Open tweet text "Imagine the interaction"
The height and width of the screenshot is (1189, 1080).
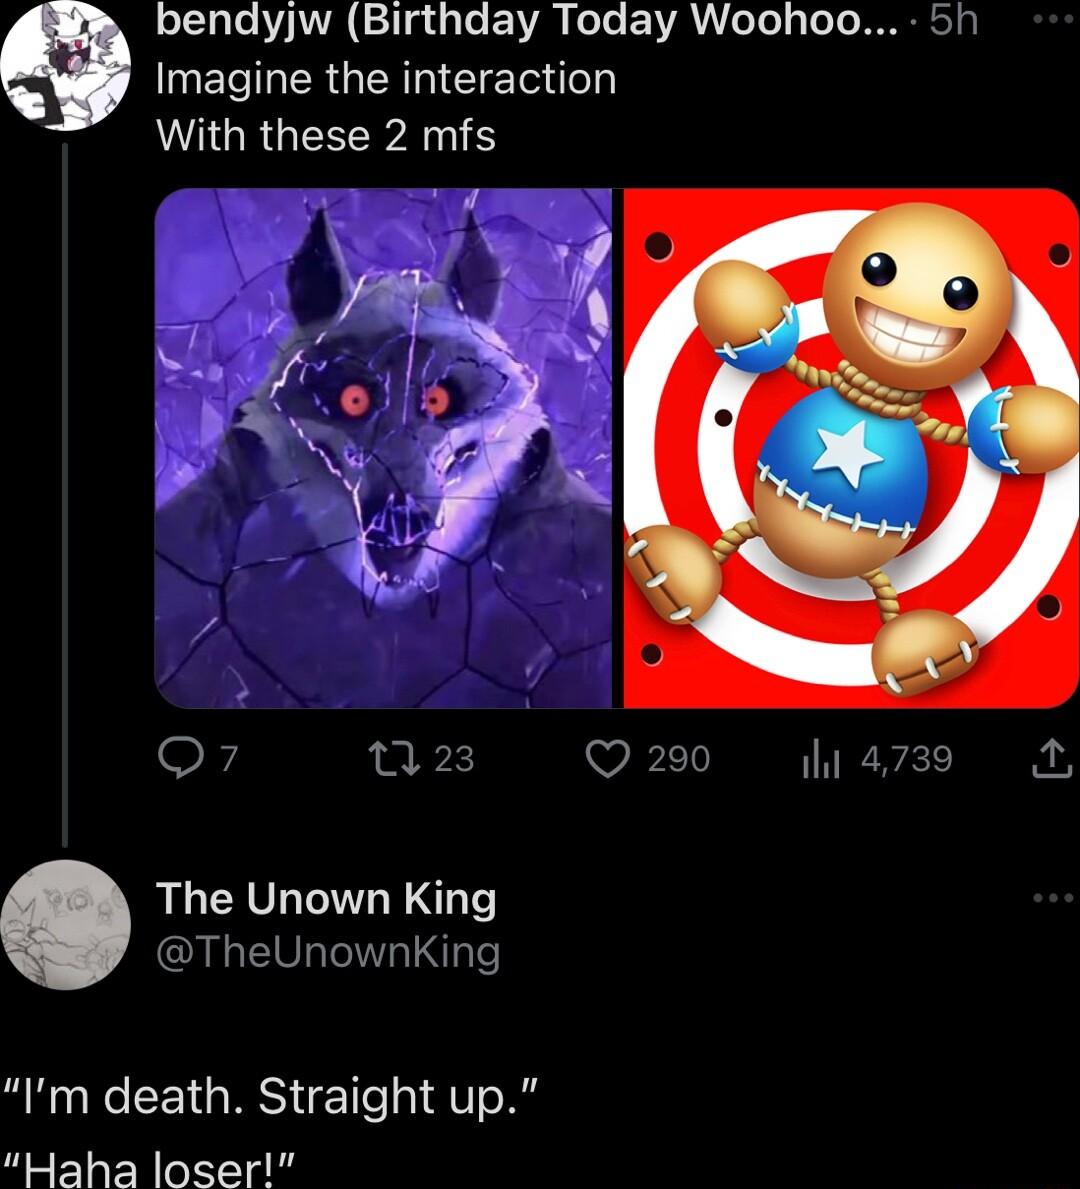(386, 79)
